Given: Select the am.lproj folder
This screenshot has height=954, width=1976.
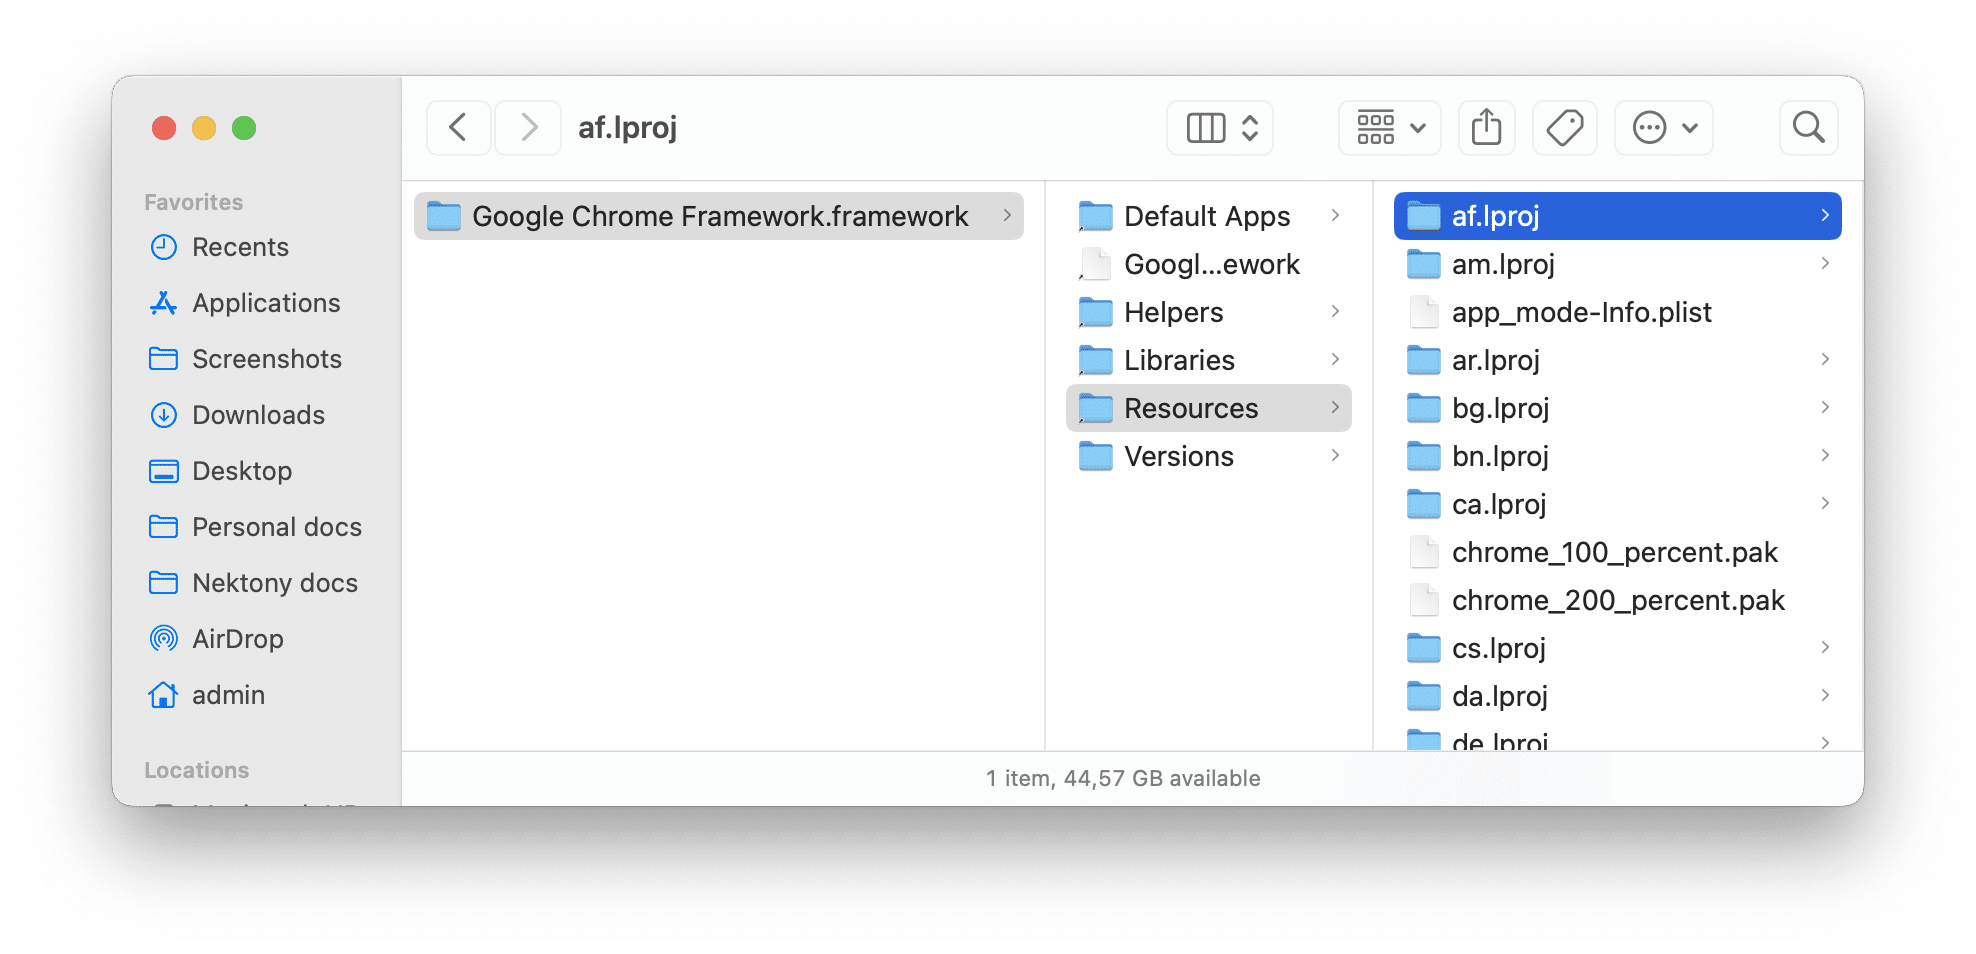Looking at the screenshot, I should coord(1618,264).
